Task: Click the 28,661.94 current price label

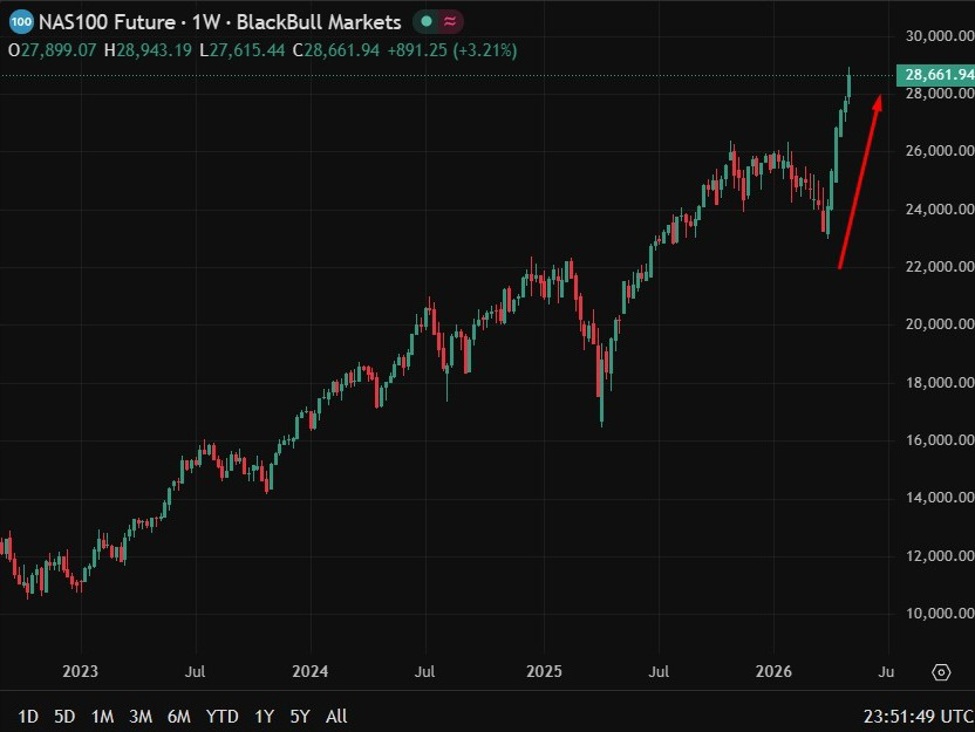Action: 936,75
